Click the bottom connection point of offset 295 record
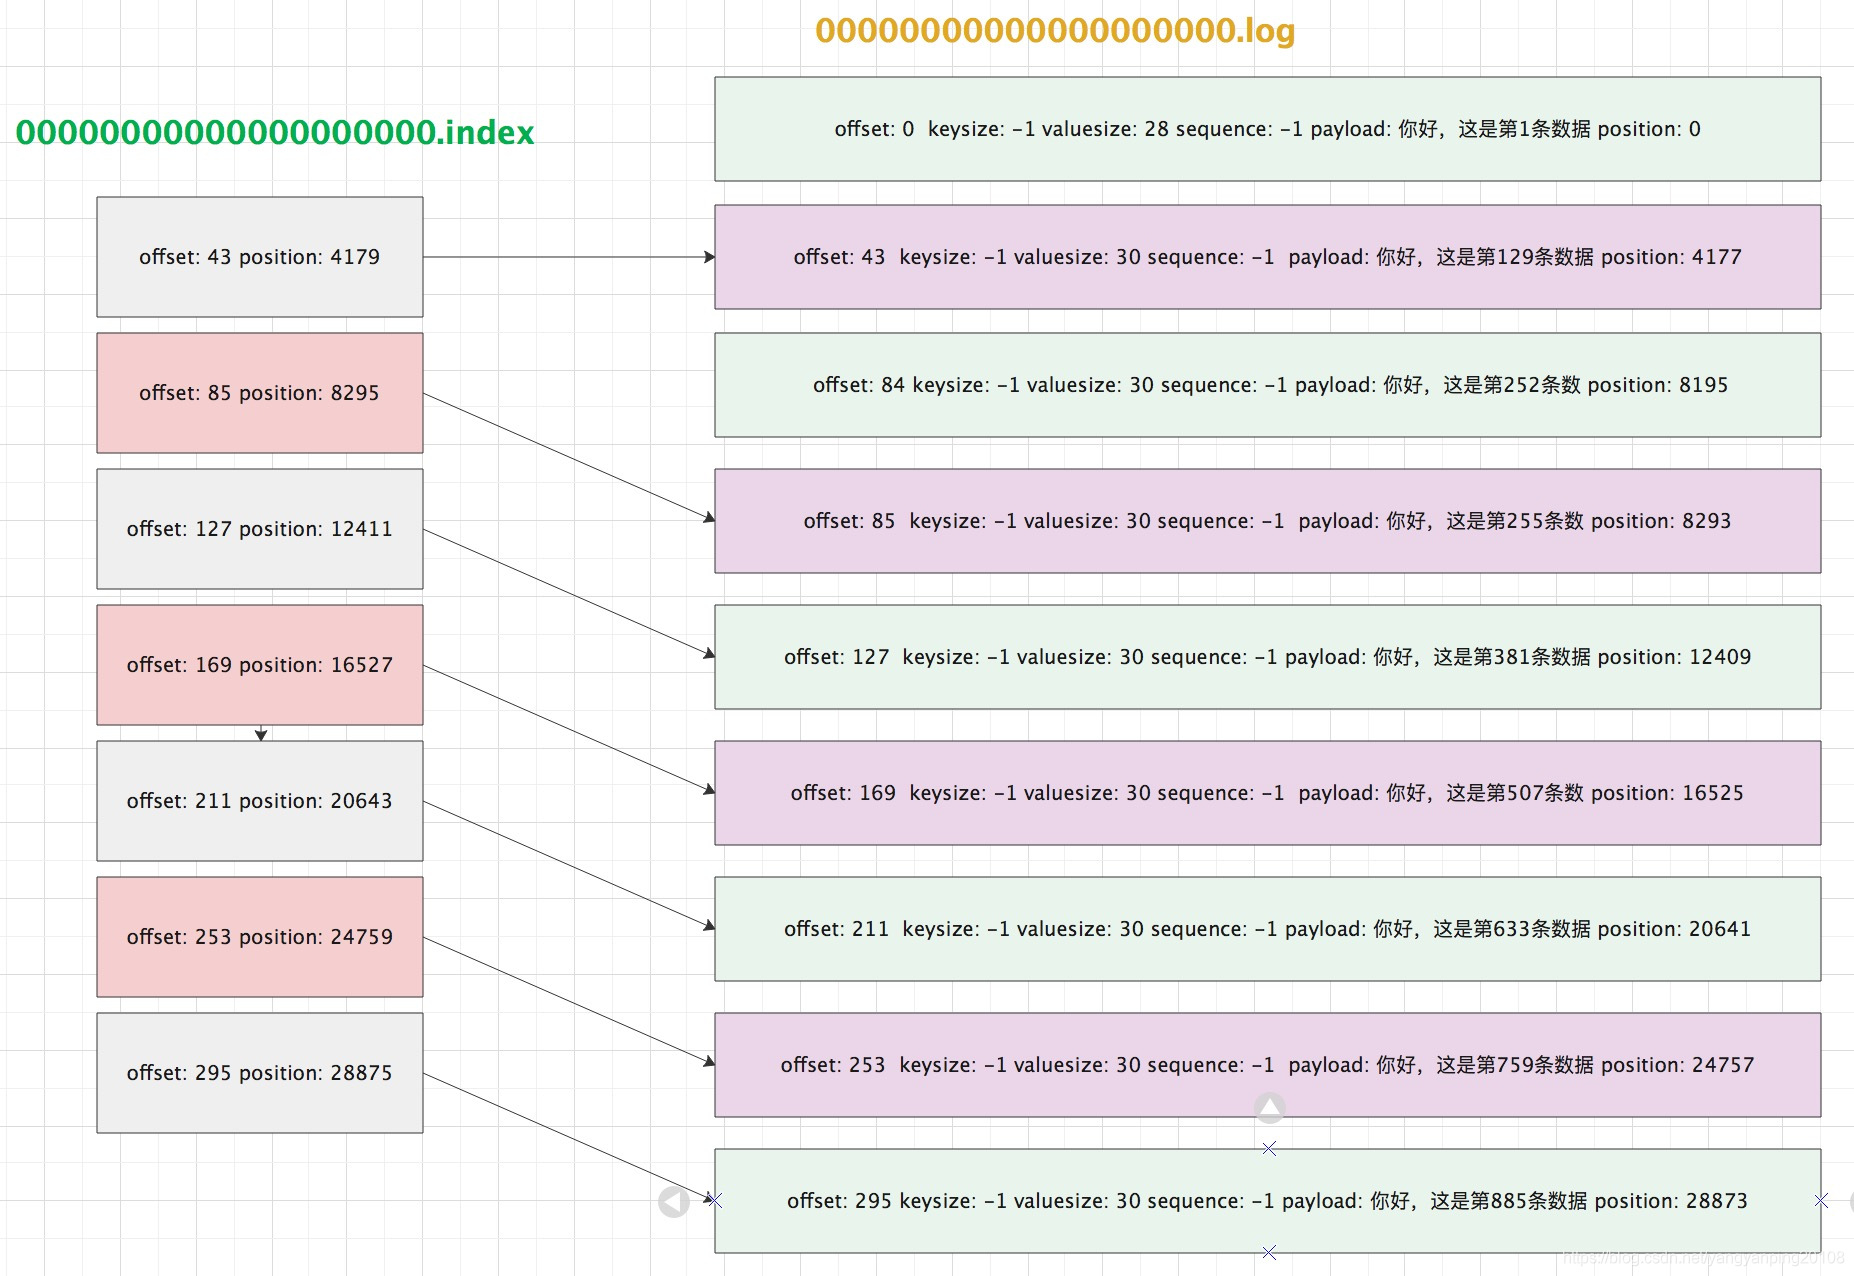 (1269, 1253)
